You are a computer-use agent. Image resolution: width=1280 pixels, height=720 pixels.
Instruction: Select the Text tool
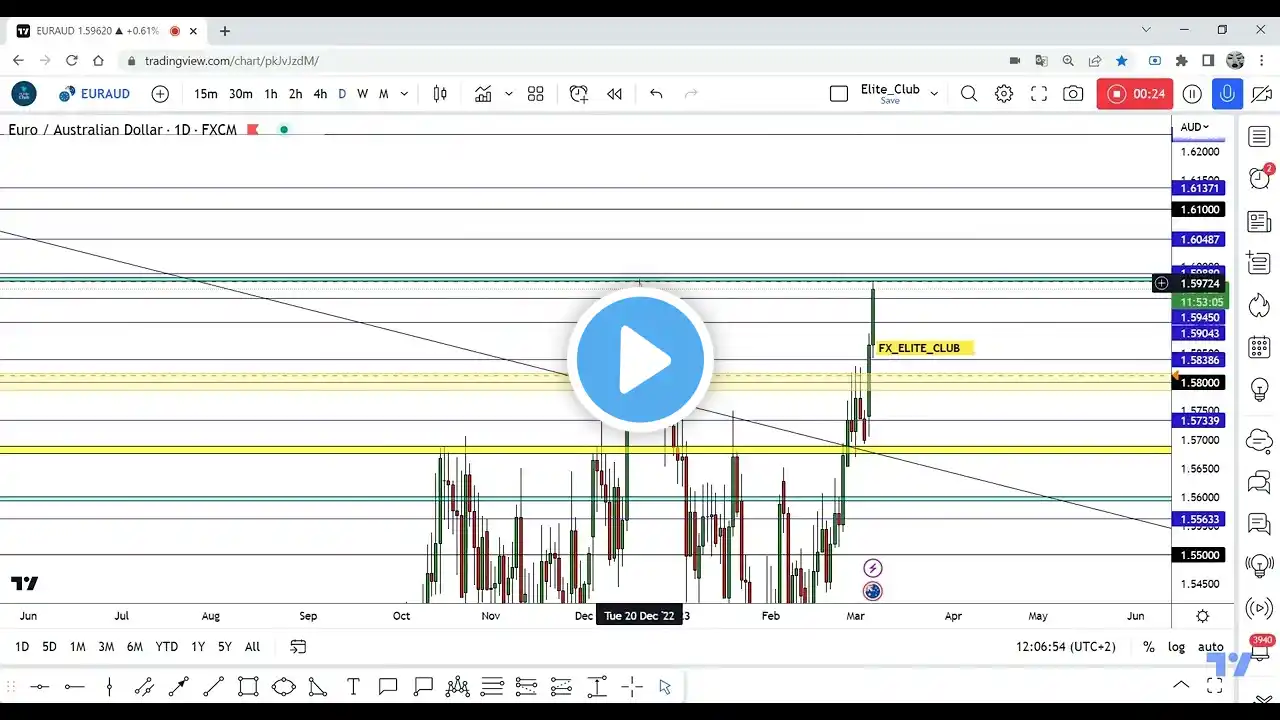pos(353,686)
